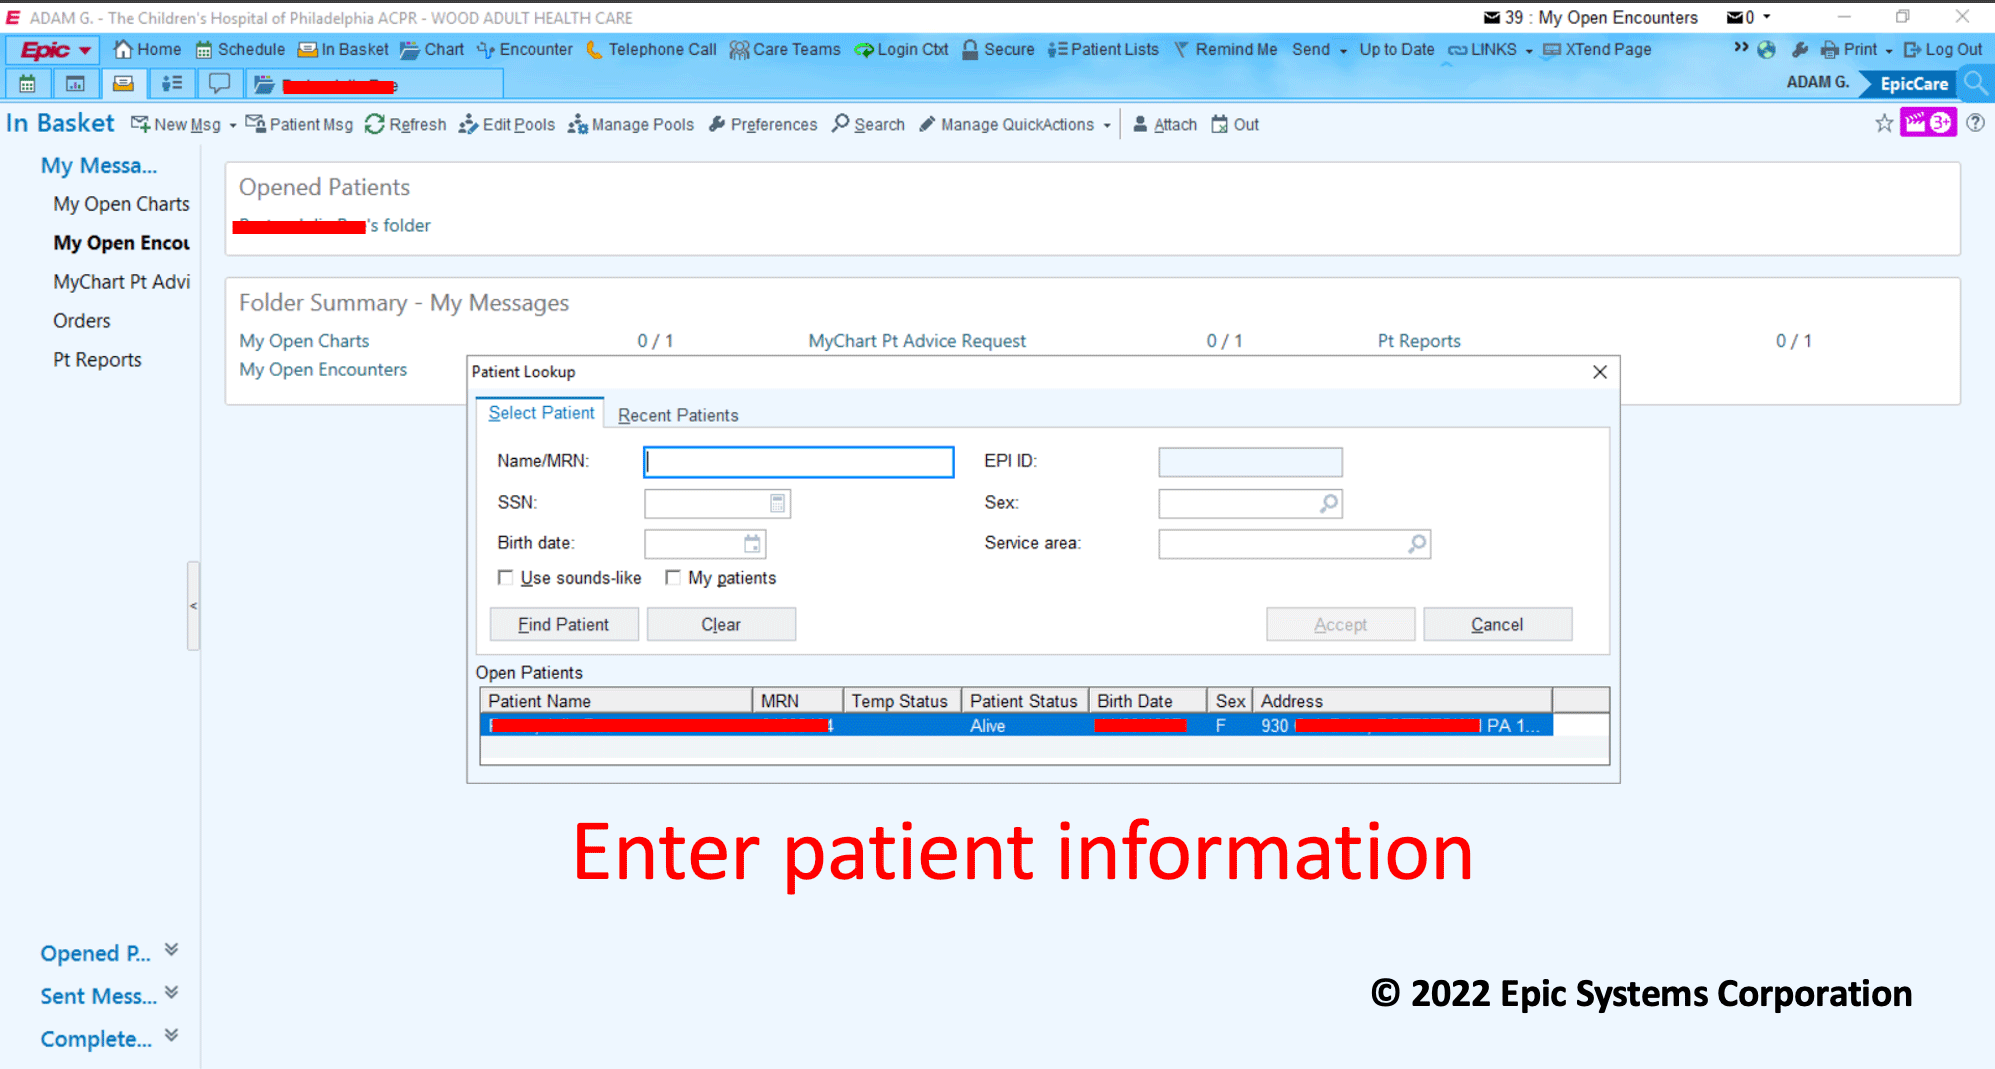Open the Birth date calendar picker
The width and height of the screenshot is (1995, 1069).
point(752,544)
